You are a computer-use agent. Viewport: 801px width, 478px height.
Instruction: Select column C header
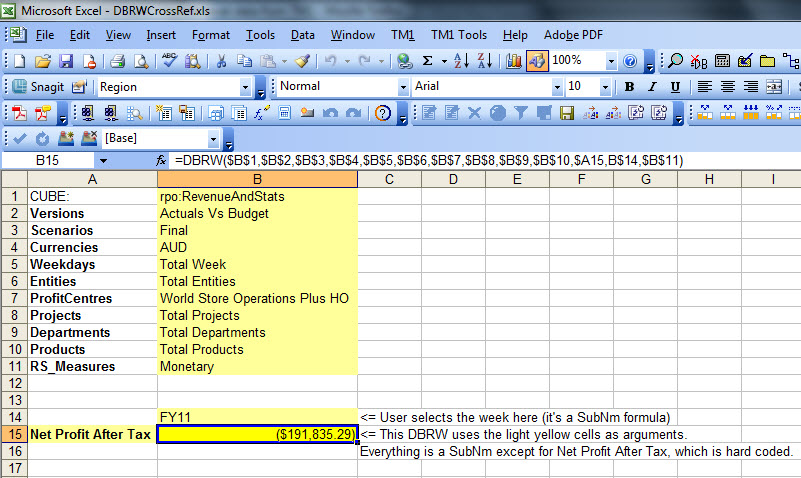(x=389, y=179)
